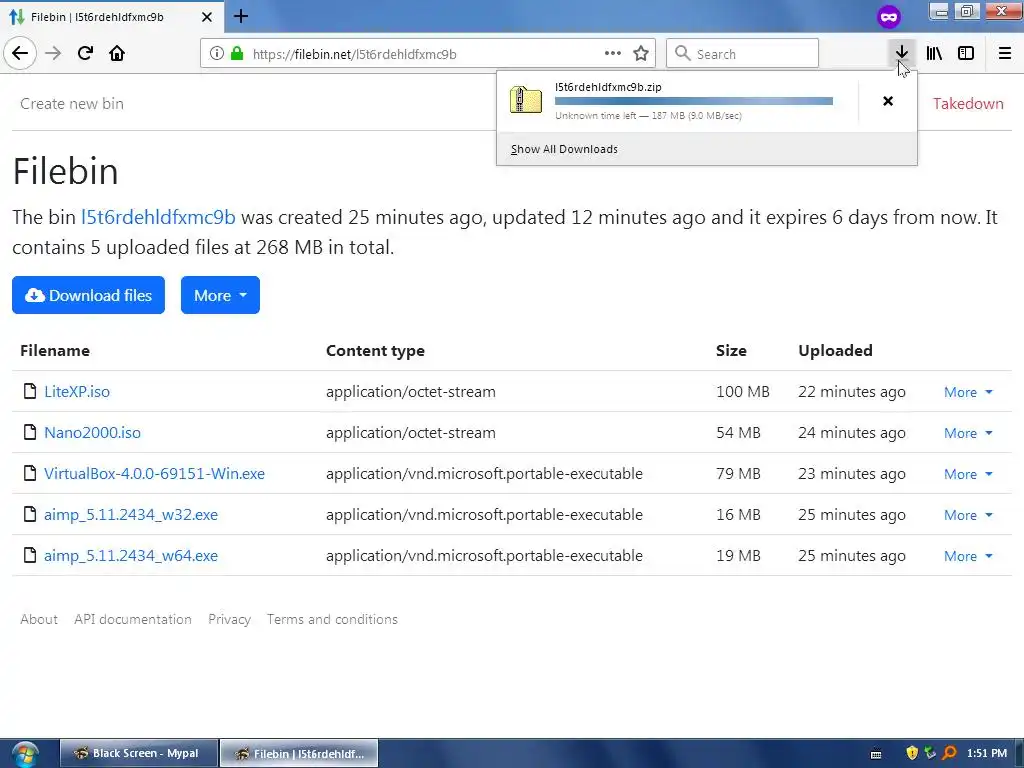This screenshot has height=768, width=1024.
Task: Click the zip file icon in downloads panel
Action: click(526, 100)
